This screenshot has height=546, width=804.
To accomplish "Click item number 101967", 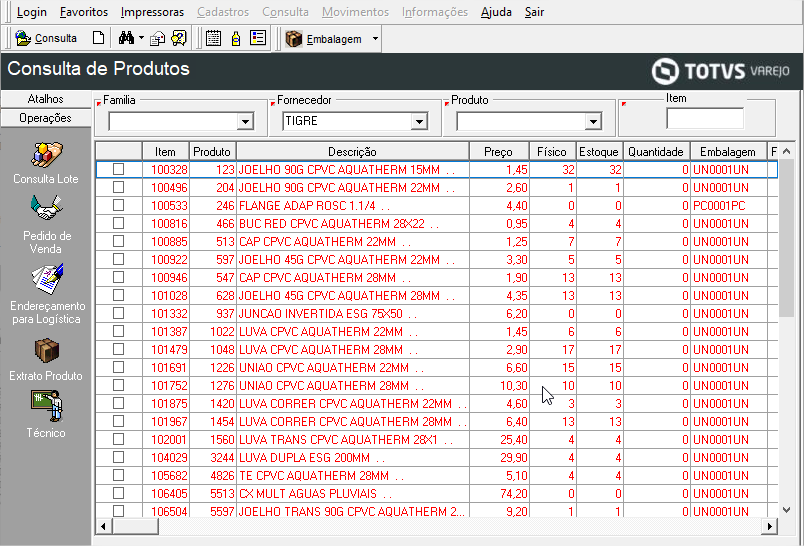I will (169, 421).
